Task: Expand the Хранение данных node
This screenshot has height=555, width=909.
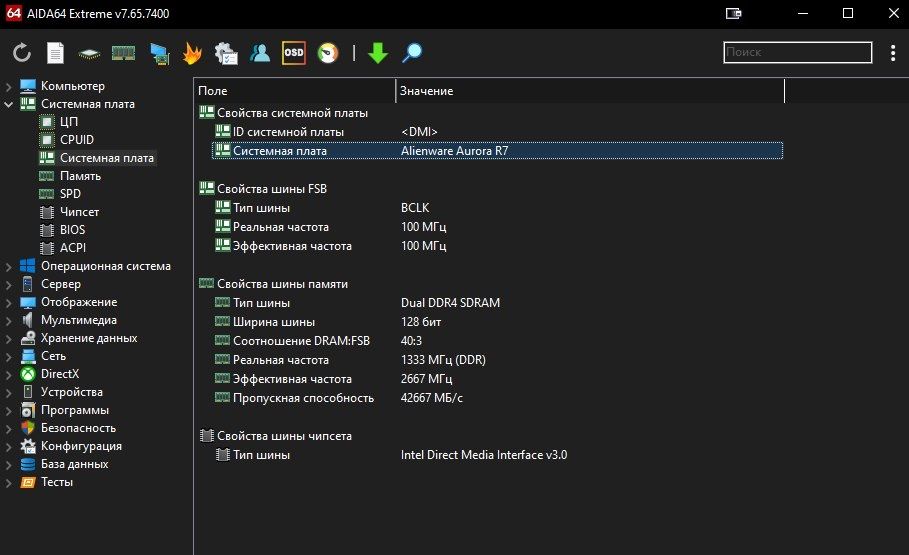Action: [x=9, y=339]
